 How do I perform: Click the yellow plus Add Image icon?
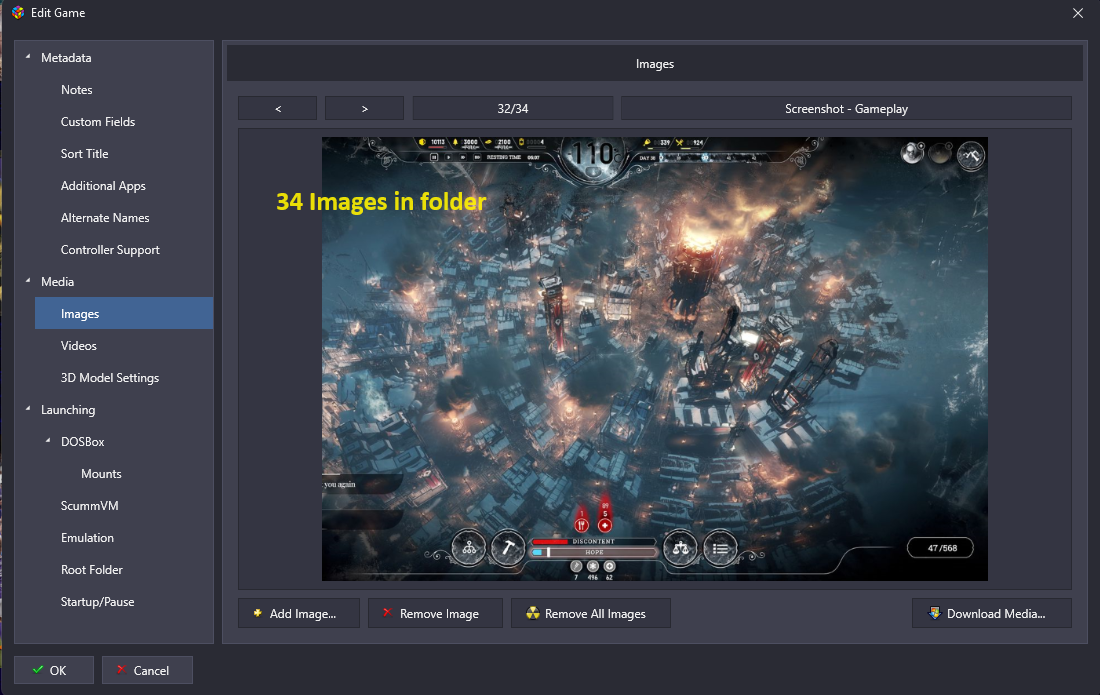[257, 613]
